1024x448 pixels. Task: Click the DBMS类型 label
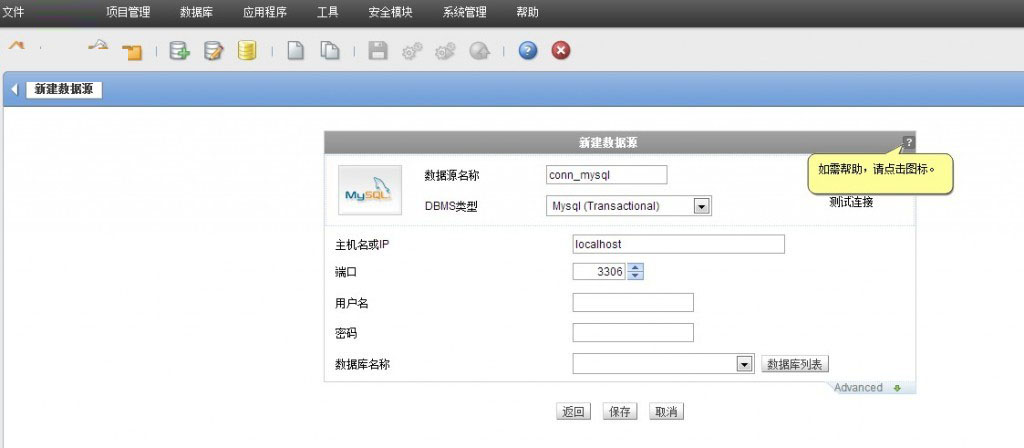point(451,206)
